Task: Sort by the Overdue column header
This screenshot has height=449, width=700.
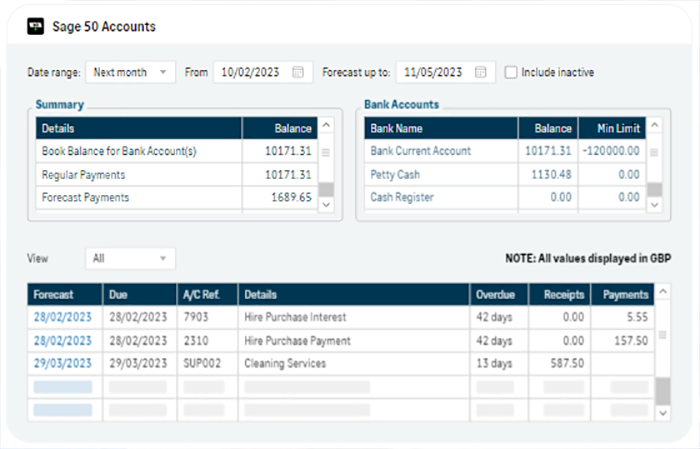Action: (x=499, y=295)
